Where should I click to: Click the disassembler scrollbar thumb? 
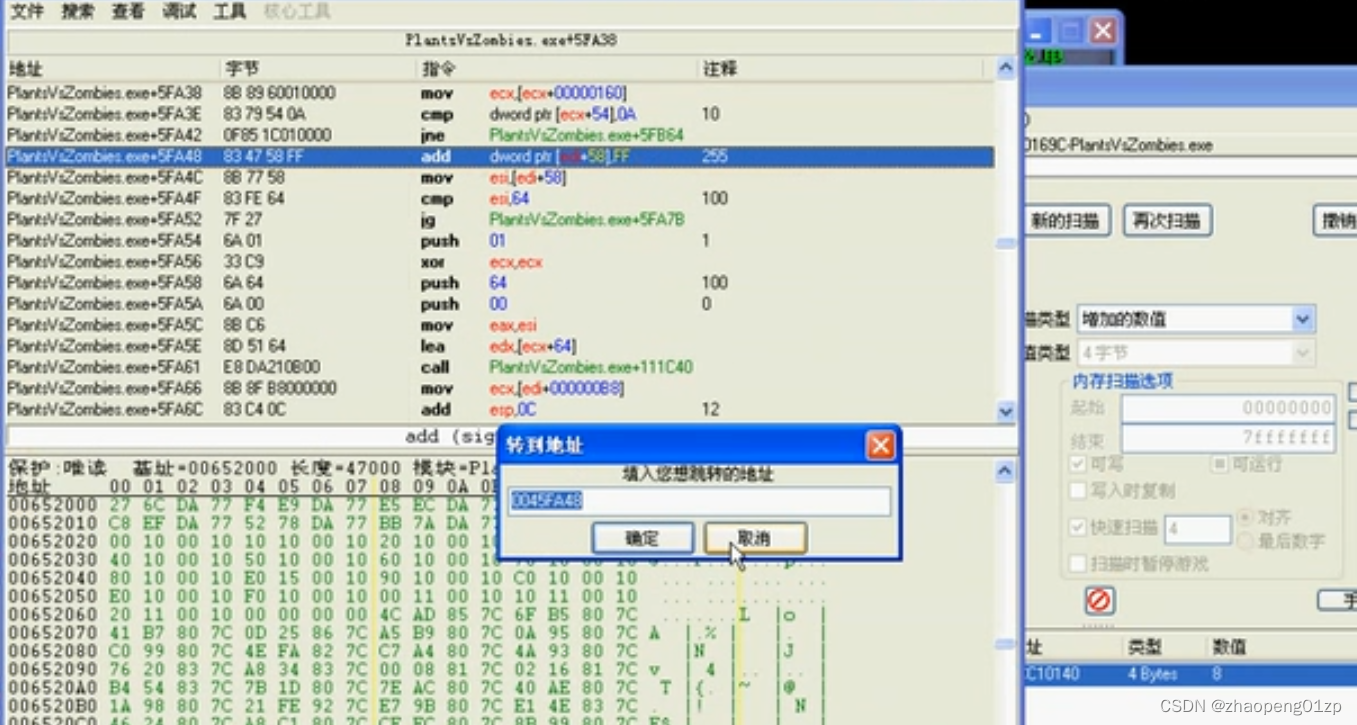[1005, 243]
